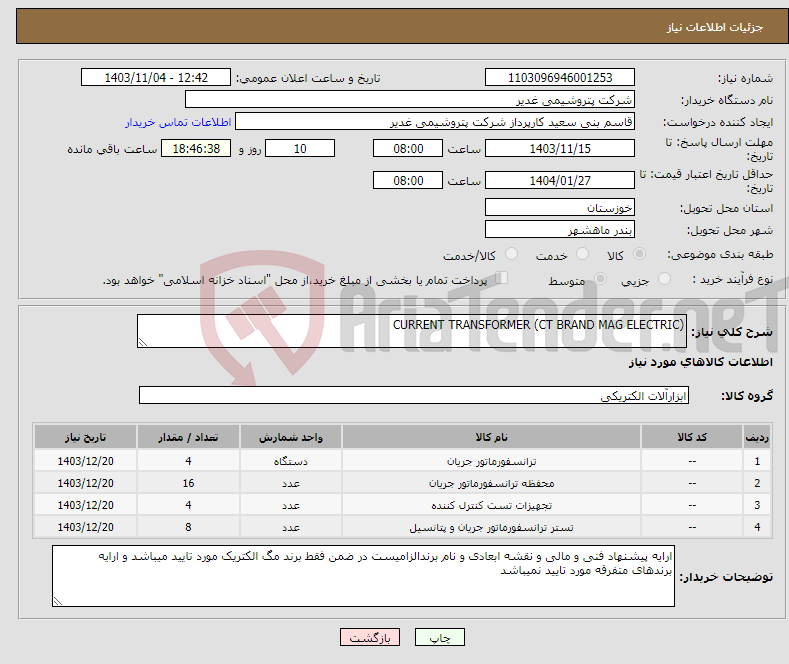Select the کالا radio button
Screen dimensions: 789x664
click(x=639, y=254)
